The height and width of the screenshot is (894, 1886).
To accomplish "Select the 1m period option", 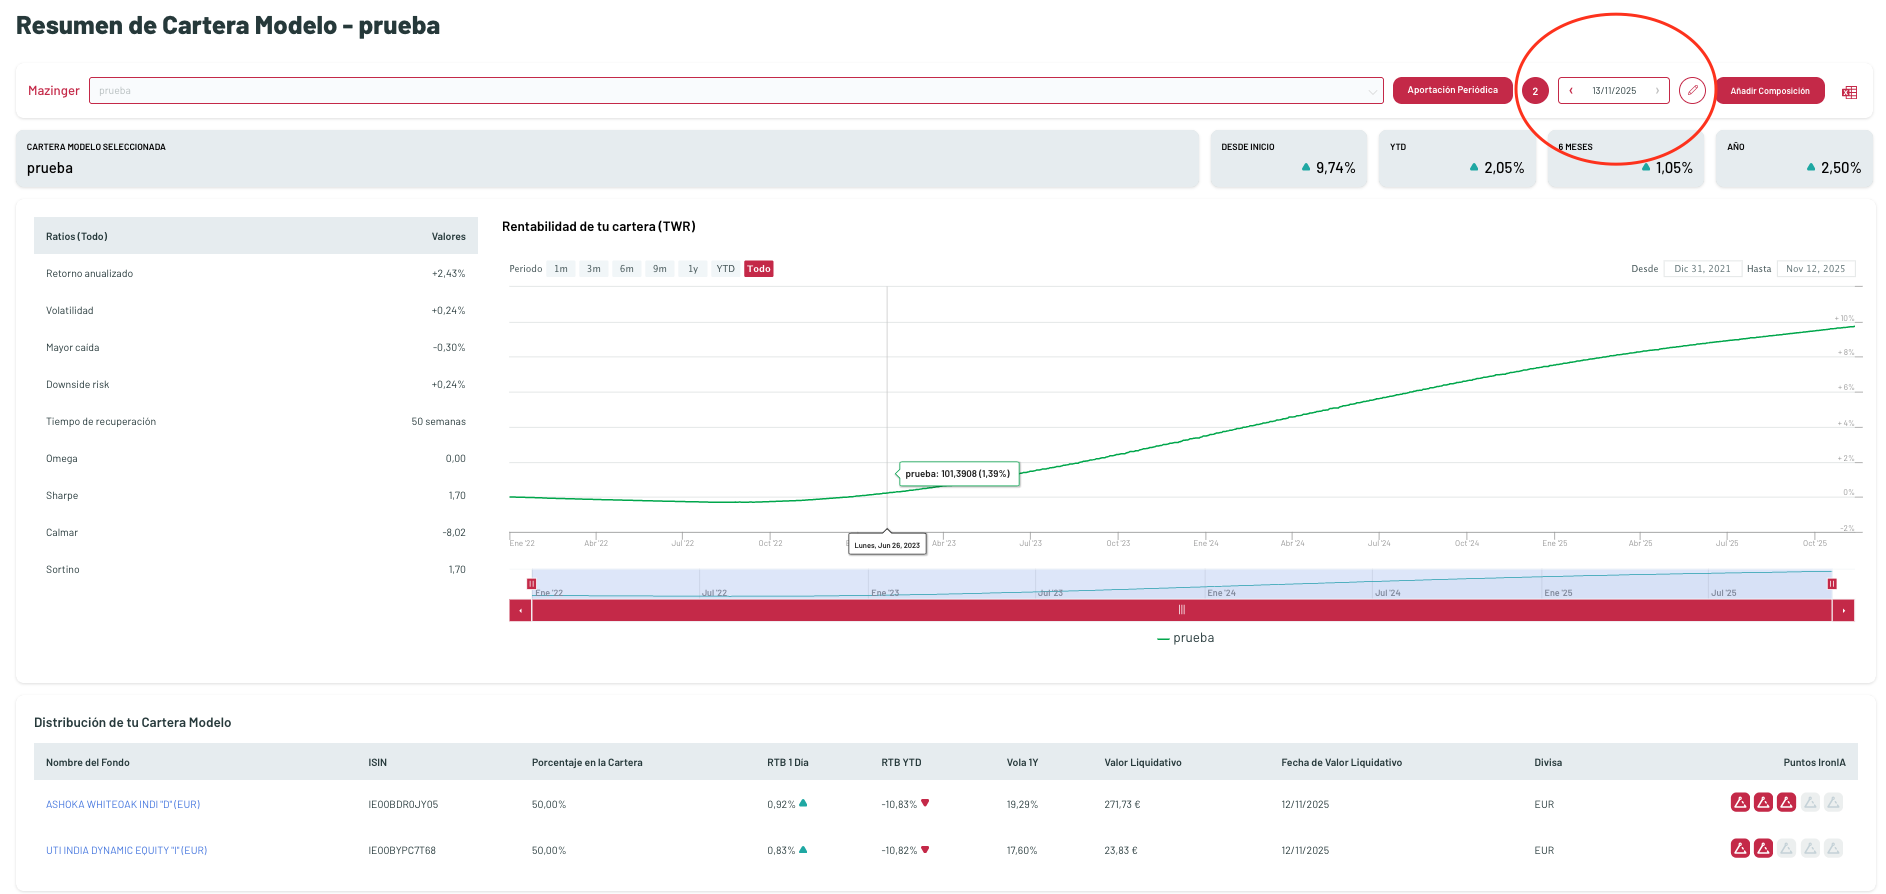I will [561, 269].
